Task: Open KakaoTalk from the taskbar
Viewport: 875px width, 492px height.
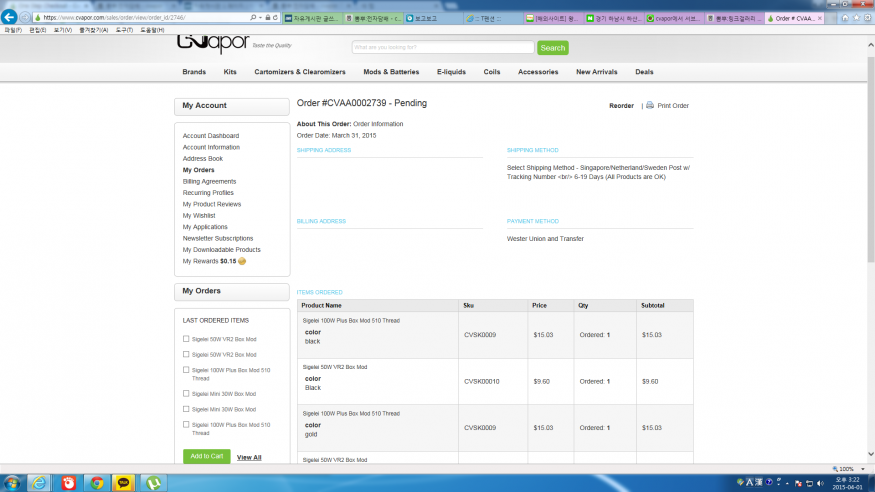Action: (x=124, y=482)
